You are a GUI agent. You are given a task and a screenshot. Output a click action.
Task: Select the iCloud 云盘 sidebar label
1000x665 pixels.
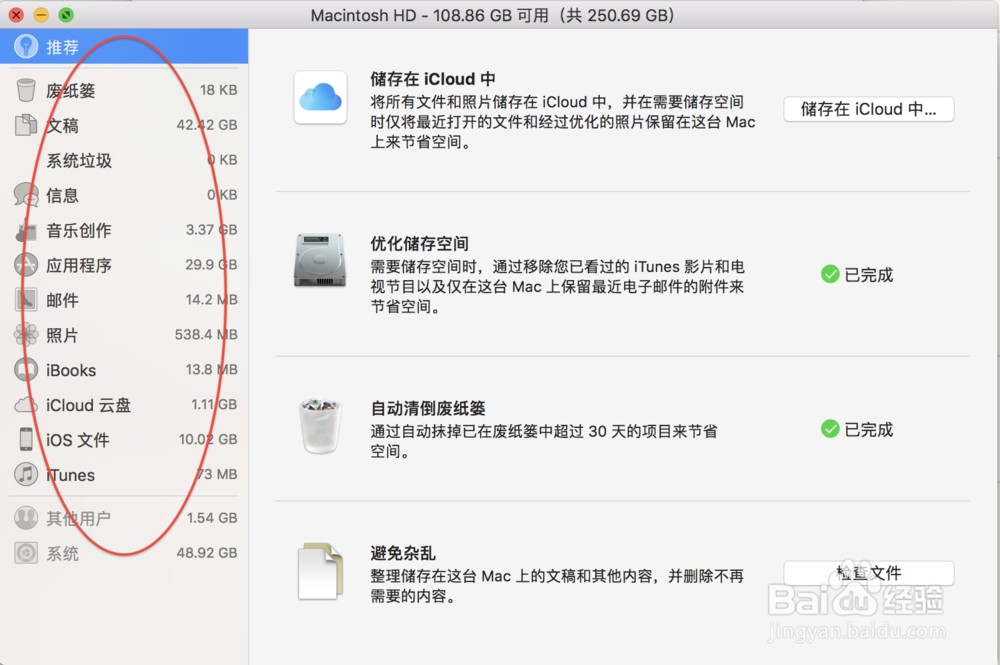(89, 405)
